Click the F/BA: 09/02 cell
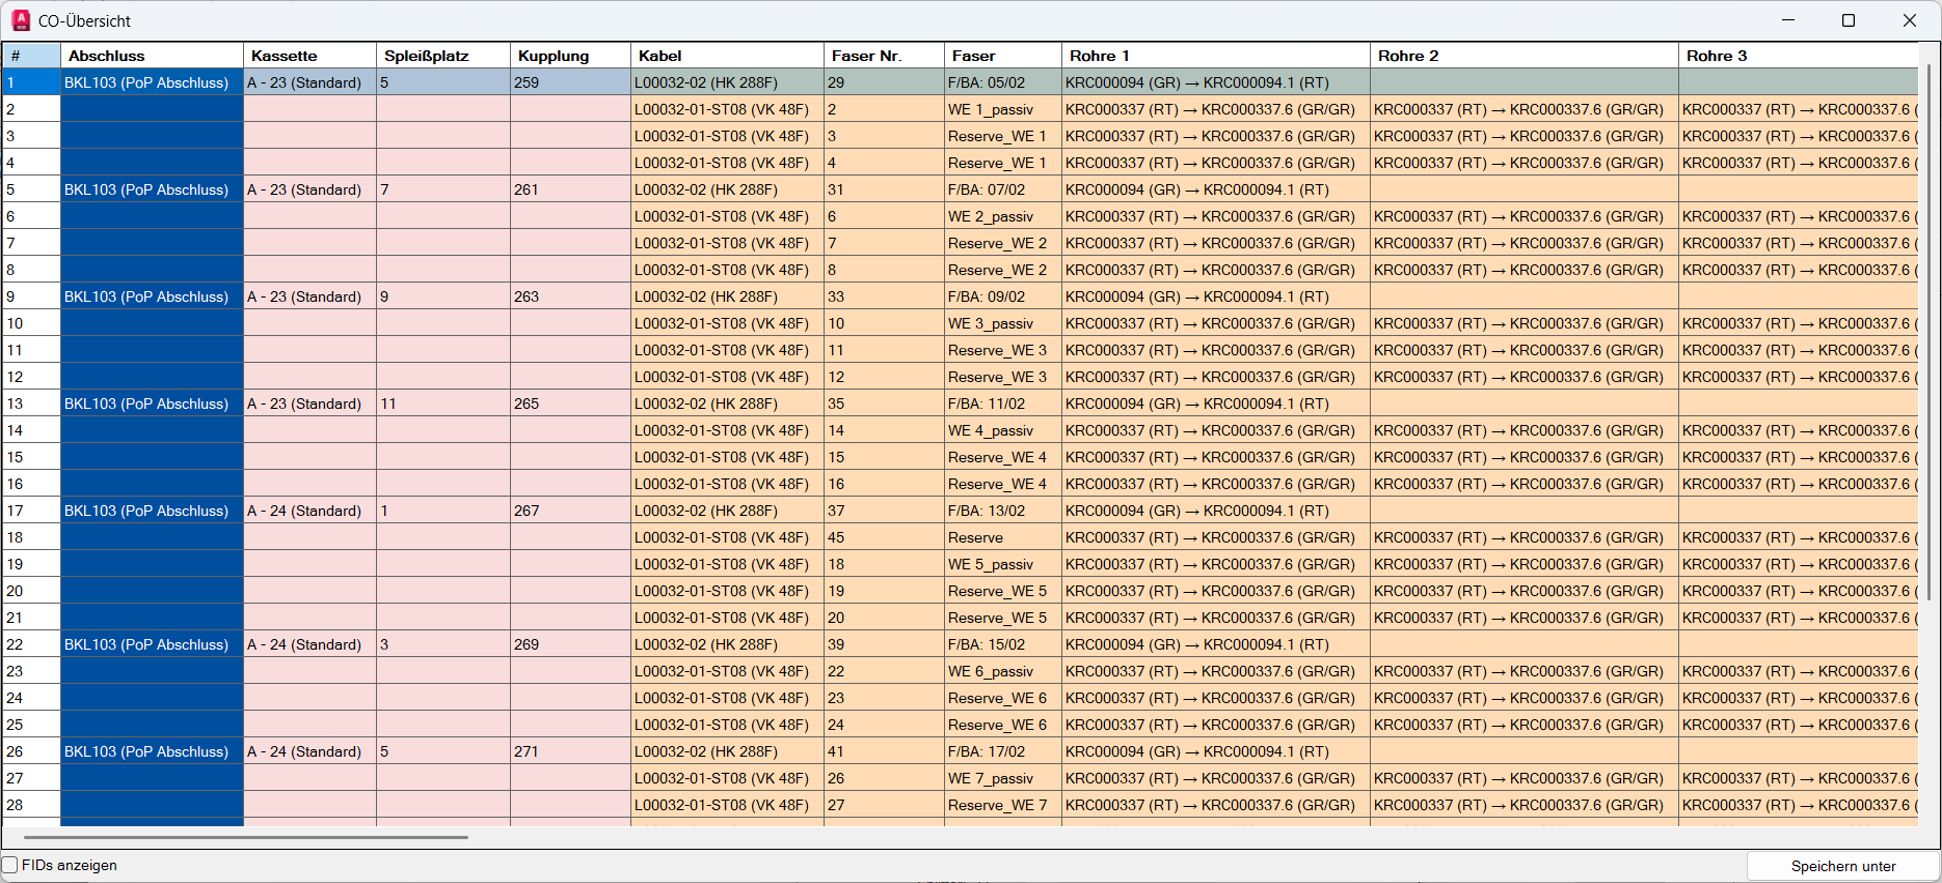 (1003, 297)
